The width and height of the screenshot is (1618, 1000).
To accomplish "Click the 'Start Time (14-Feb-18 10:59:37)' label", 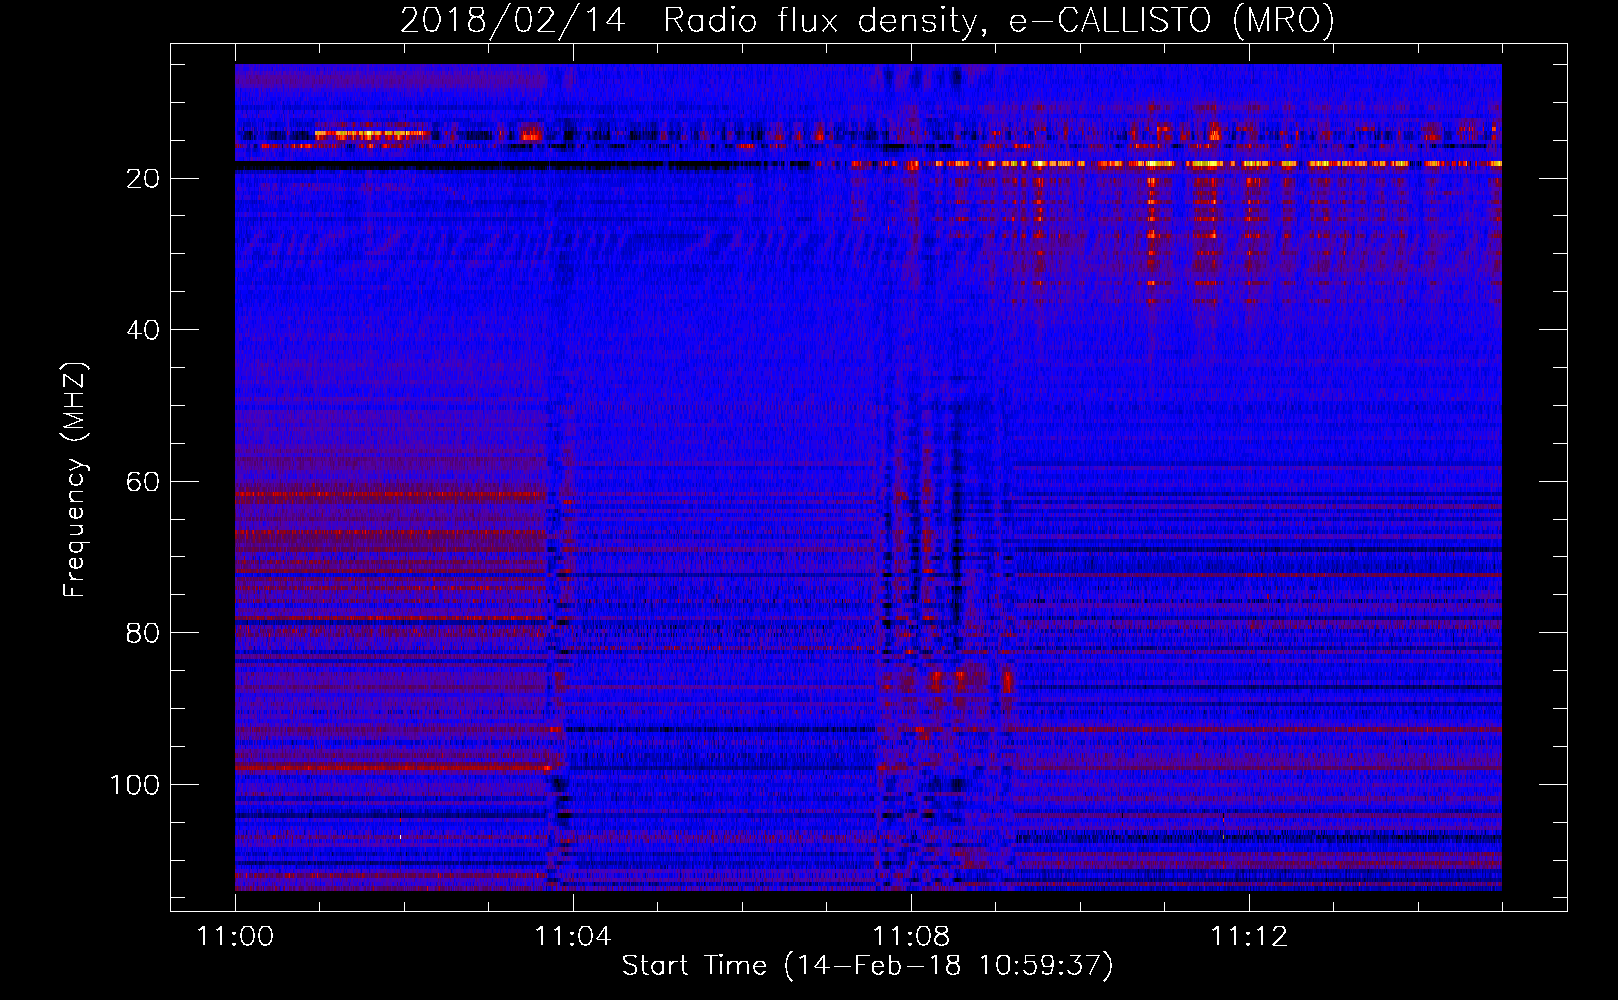I will [x=867, y=966].
